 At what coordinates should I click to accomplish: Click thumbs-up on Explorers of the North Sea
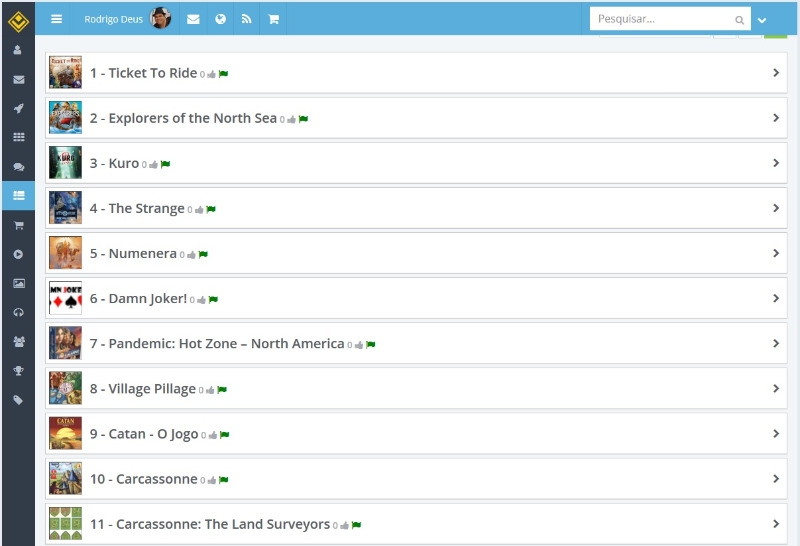pyautogui.click(x=291, y=119)
